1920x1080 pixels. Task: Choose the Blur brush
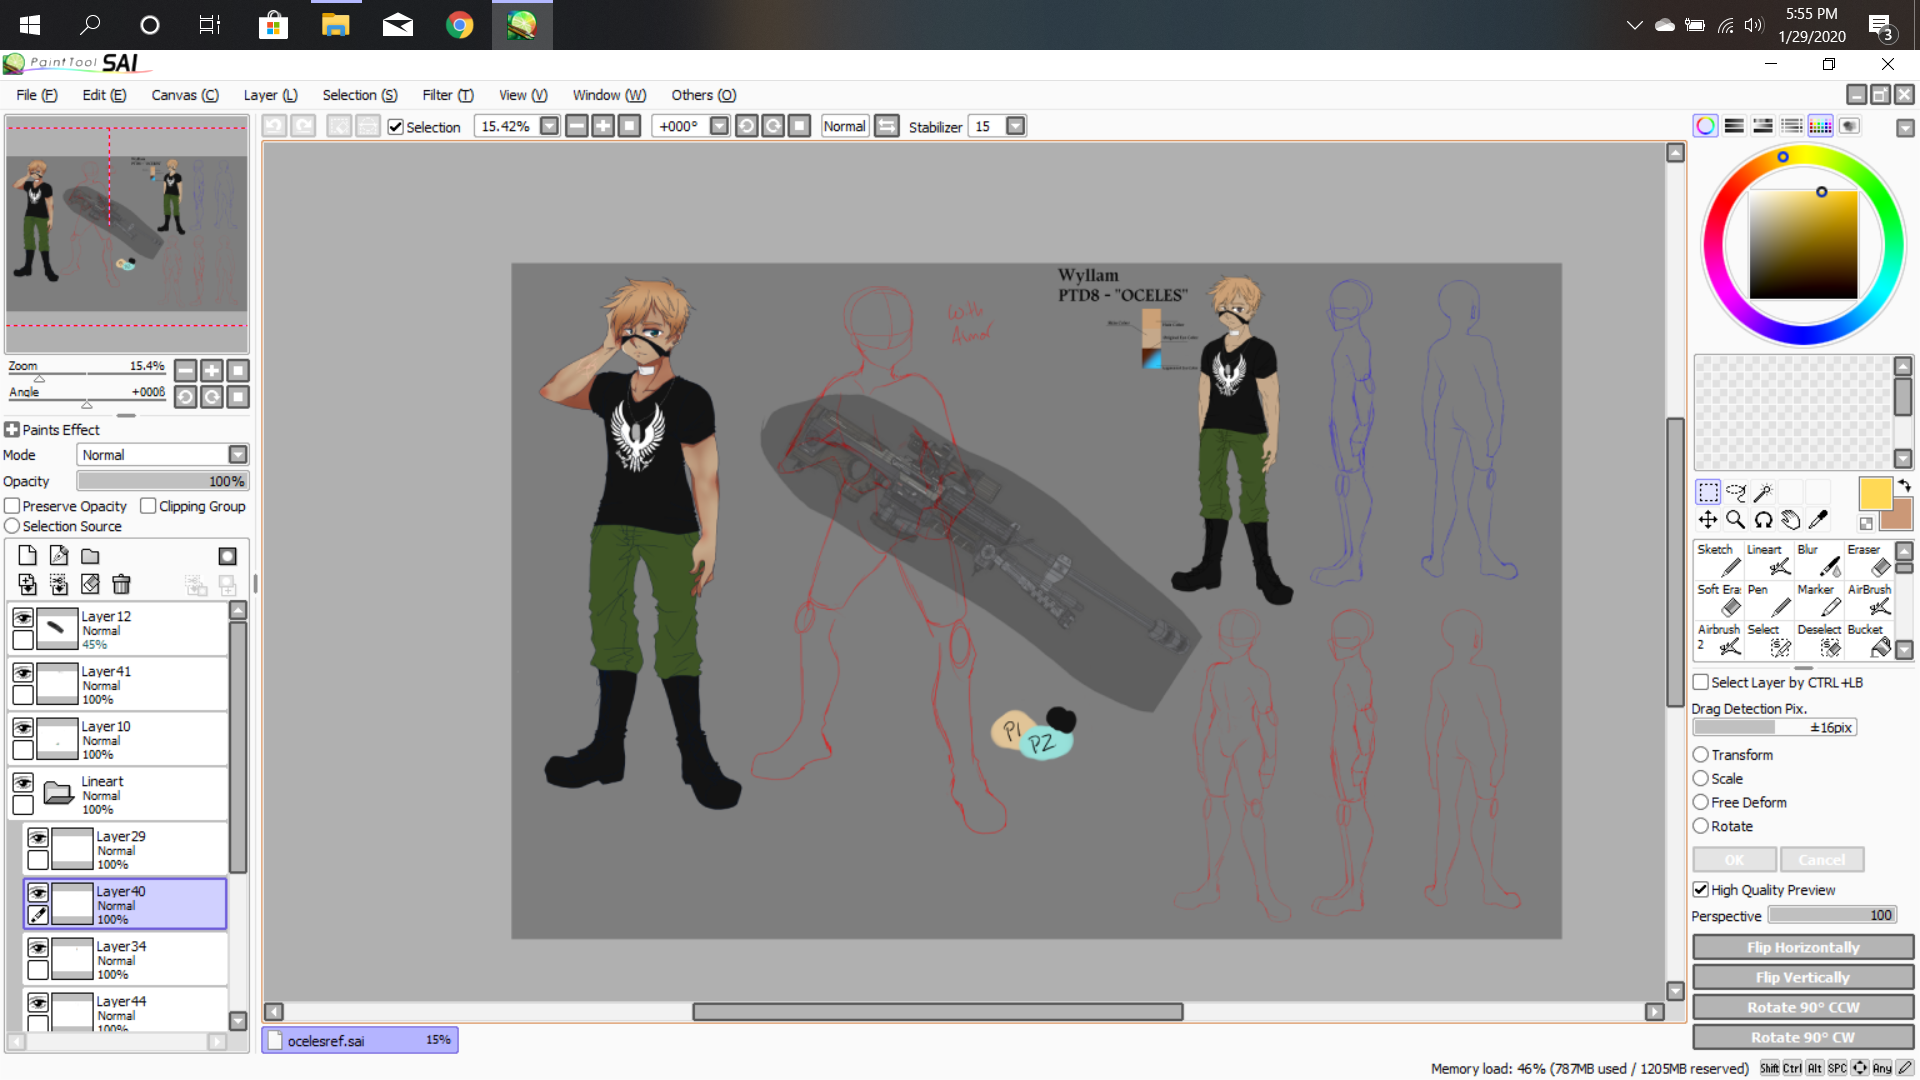point(1819,561)
